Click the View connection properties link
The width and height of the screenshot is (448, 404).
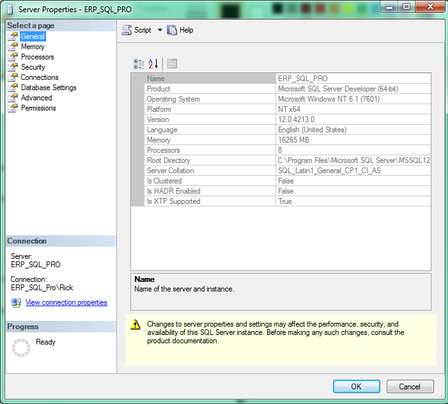[66, 302]
